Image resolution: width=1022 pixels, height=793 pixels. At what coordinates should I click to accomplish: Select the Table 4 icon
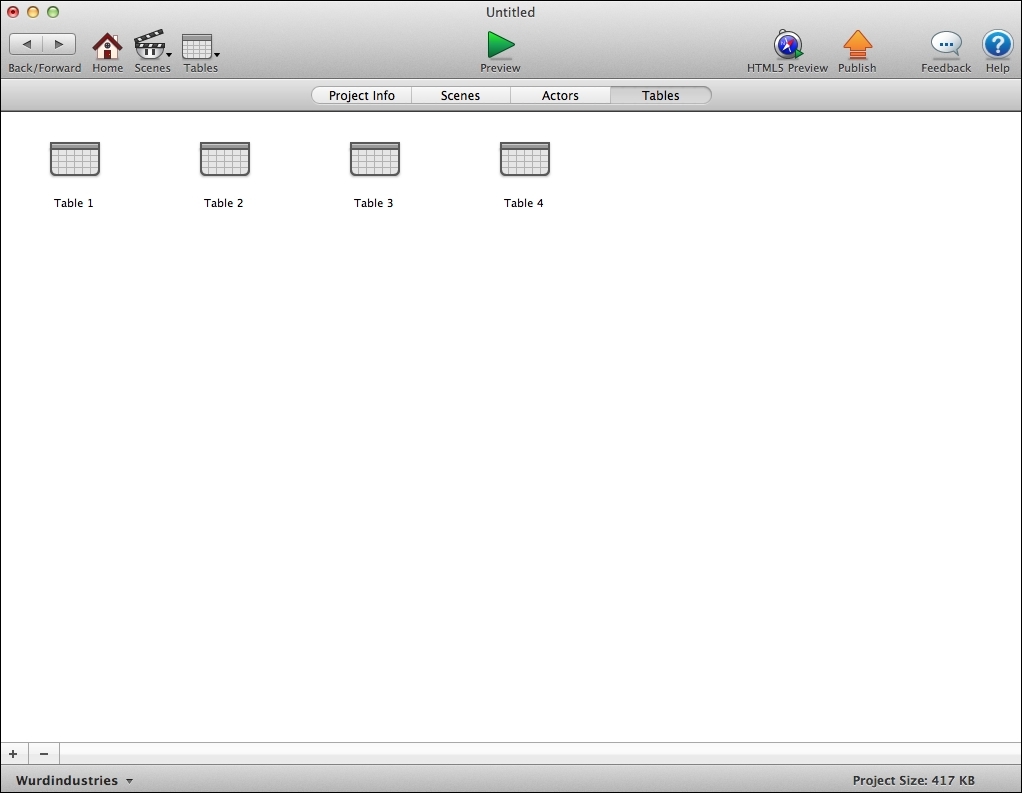tap(525, 159)
